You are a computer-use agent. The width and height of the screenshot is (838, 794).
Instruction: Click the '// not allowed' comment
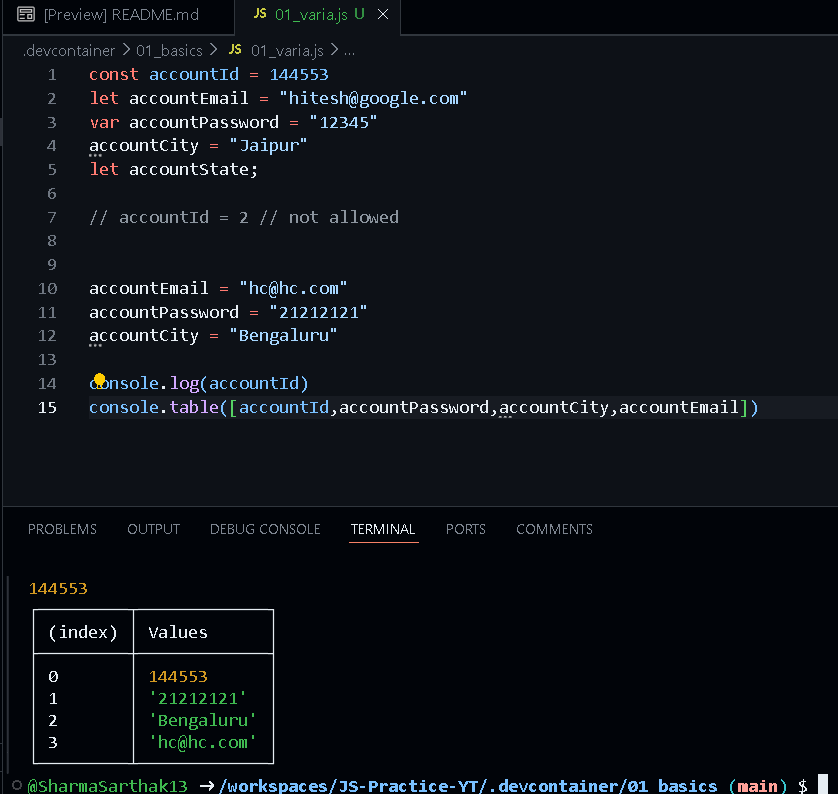(x=329, y=217)
